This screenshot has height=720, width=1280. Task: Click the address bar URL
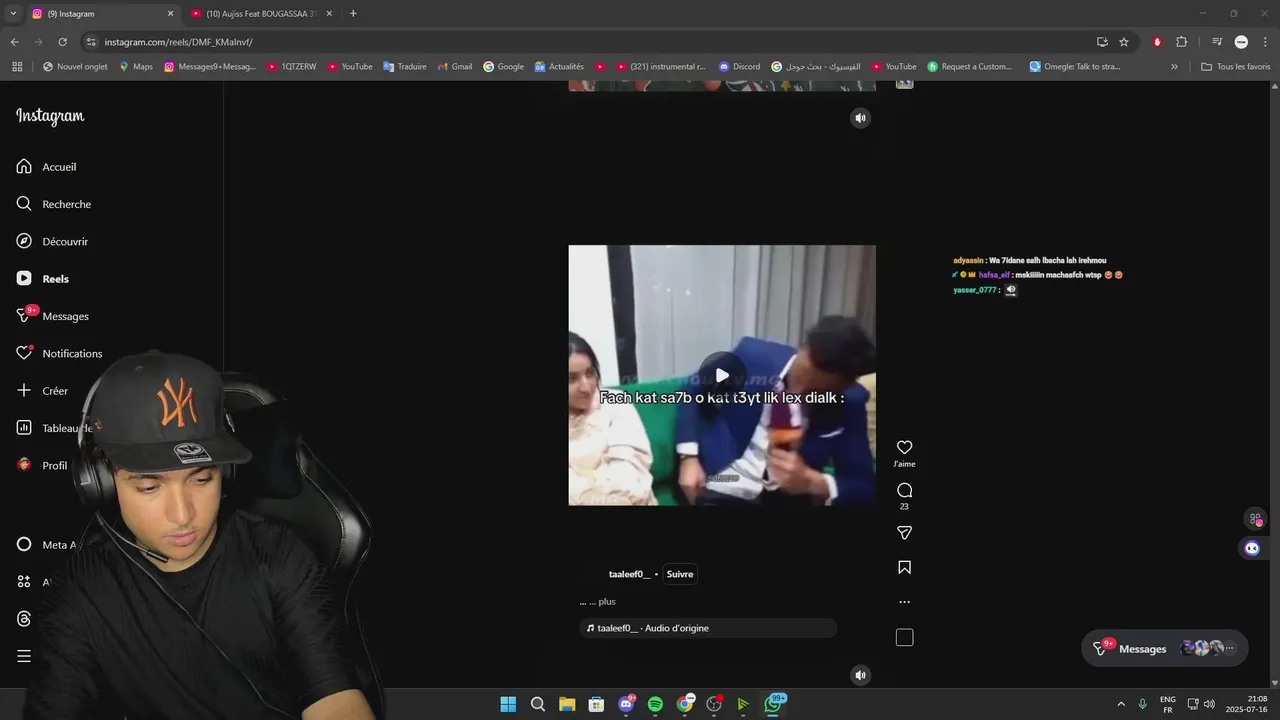pyautogui.click(x=178, y=42)
